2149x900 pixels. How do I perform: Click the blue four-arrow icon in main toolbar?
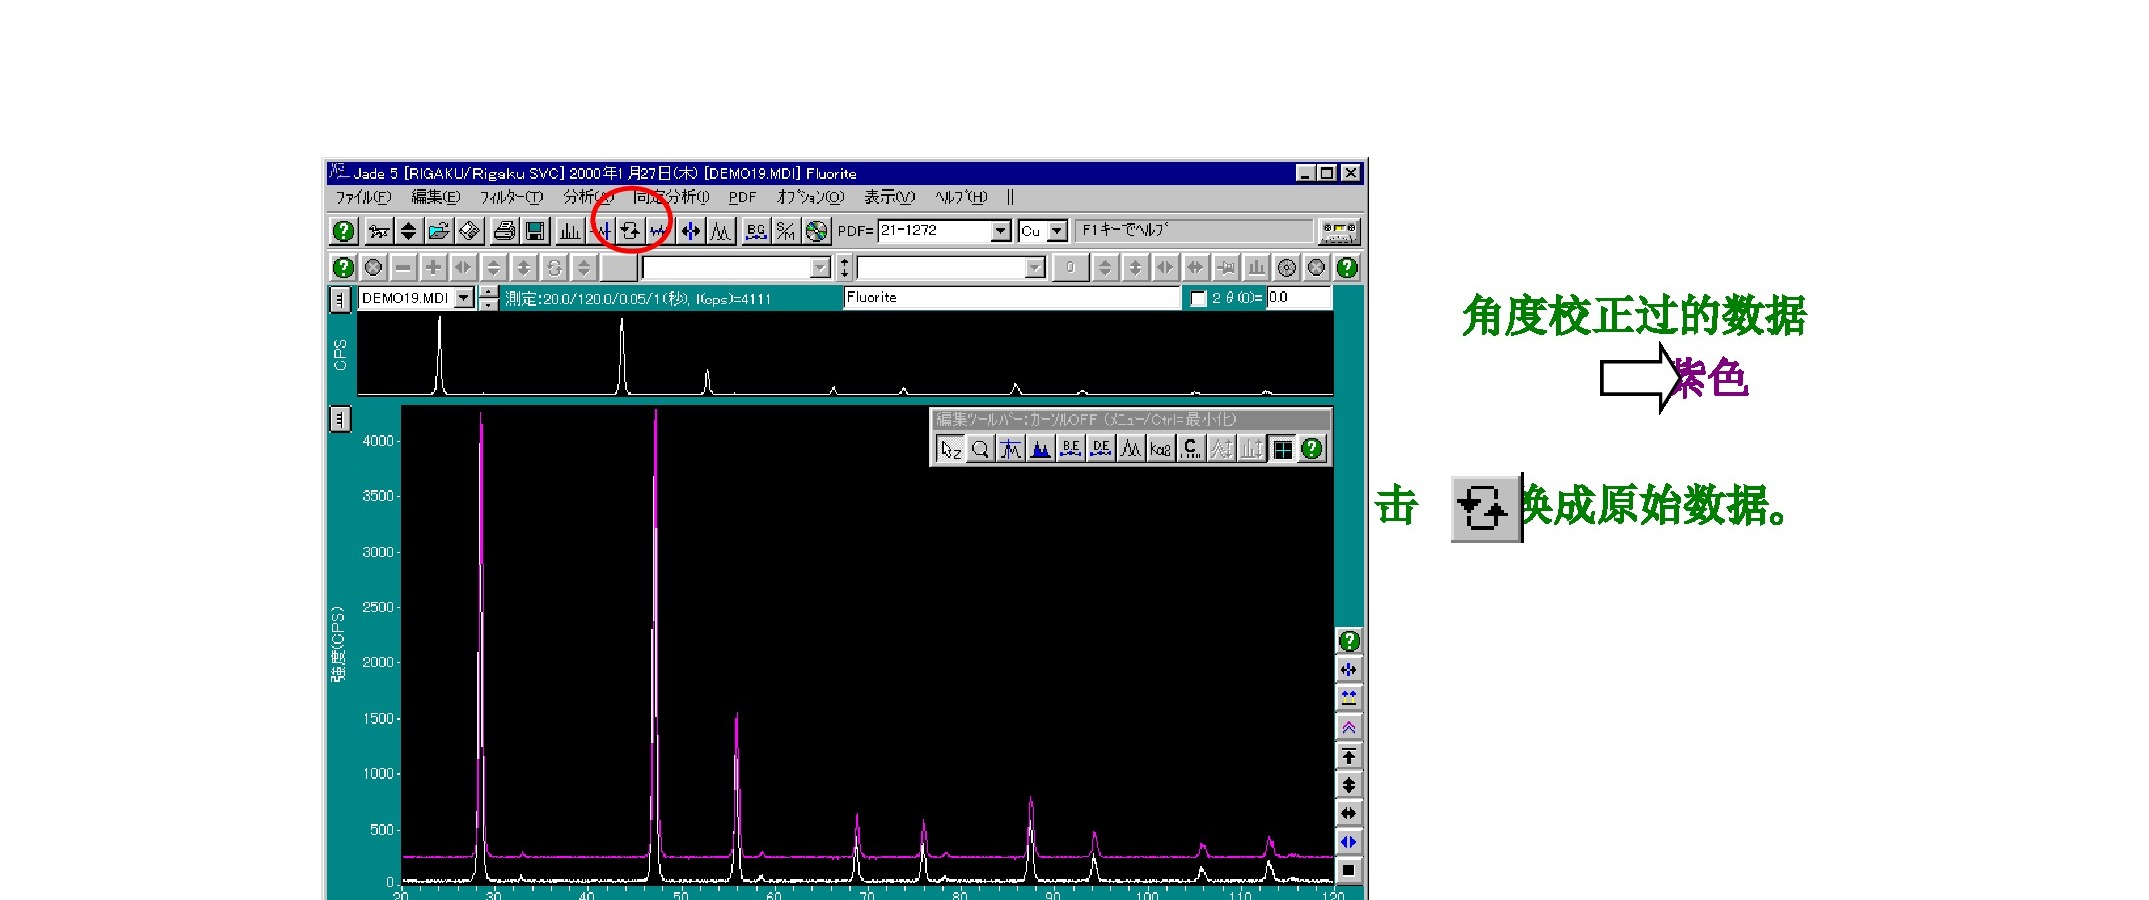tap(690, 231)
